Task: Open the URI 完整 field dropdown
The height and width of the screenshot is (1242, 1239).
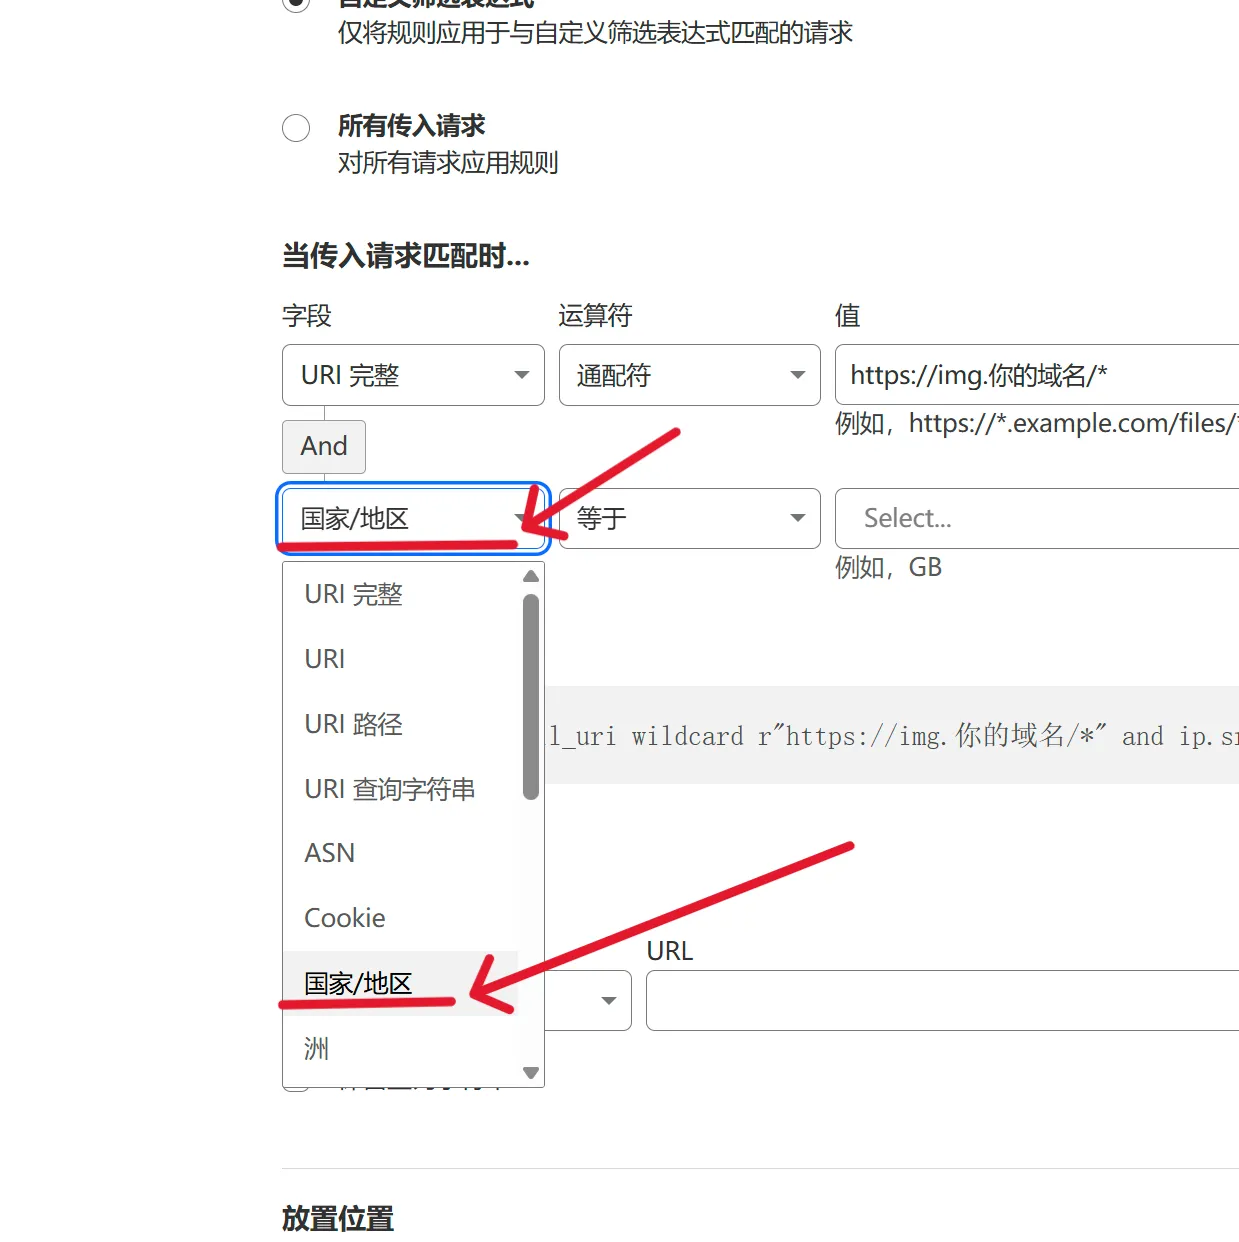Action: 413,375
